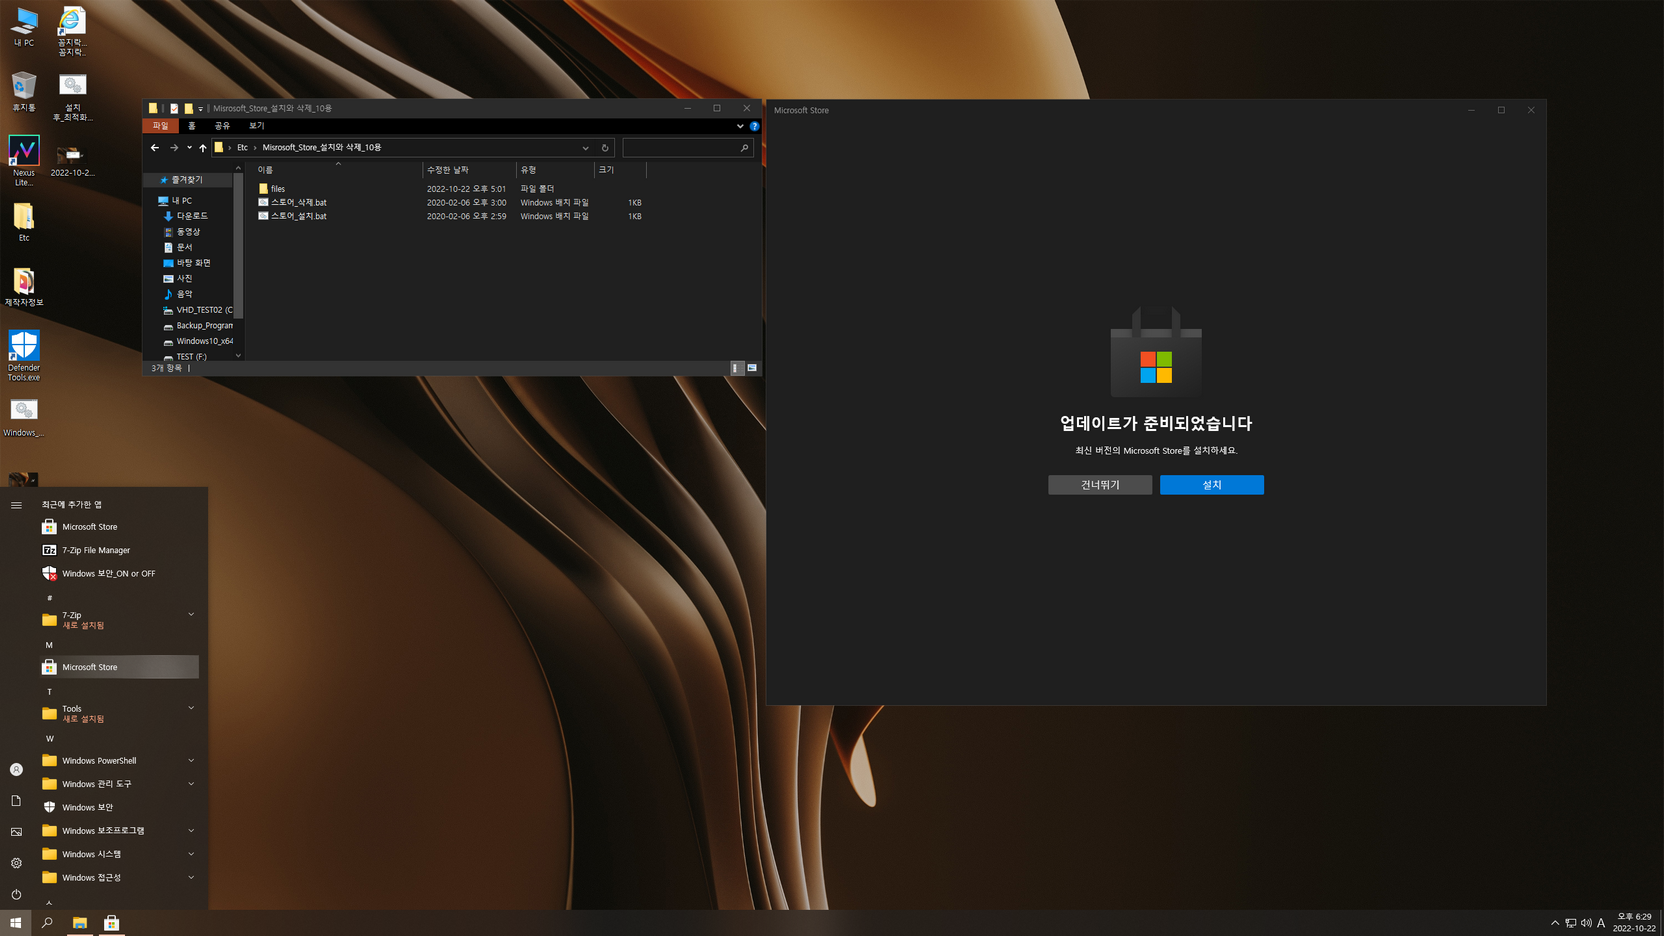Open Defender Tools.exe desktop icon
This screenshot has width=1664, height=936.
[x=24, y=355]
